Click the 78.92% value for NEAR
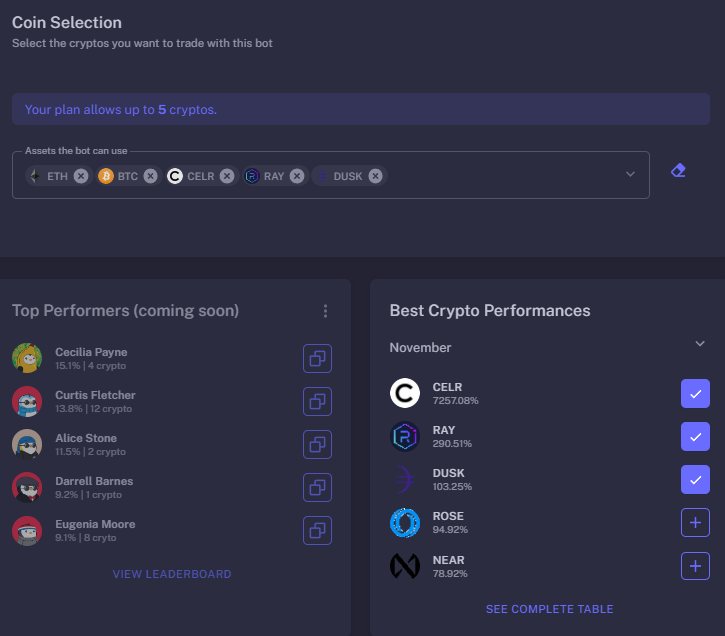 coord(450,574)
